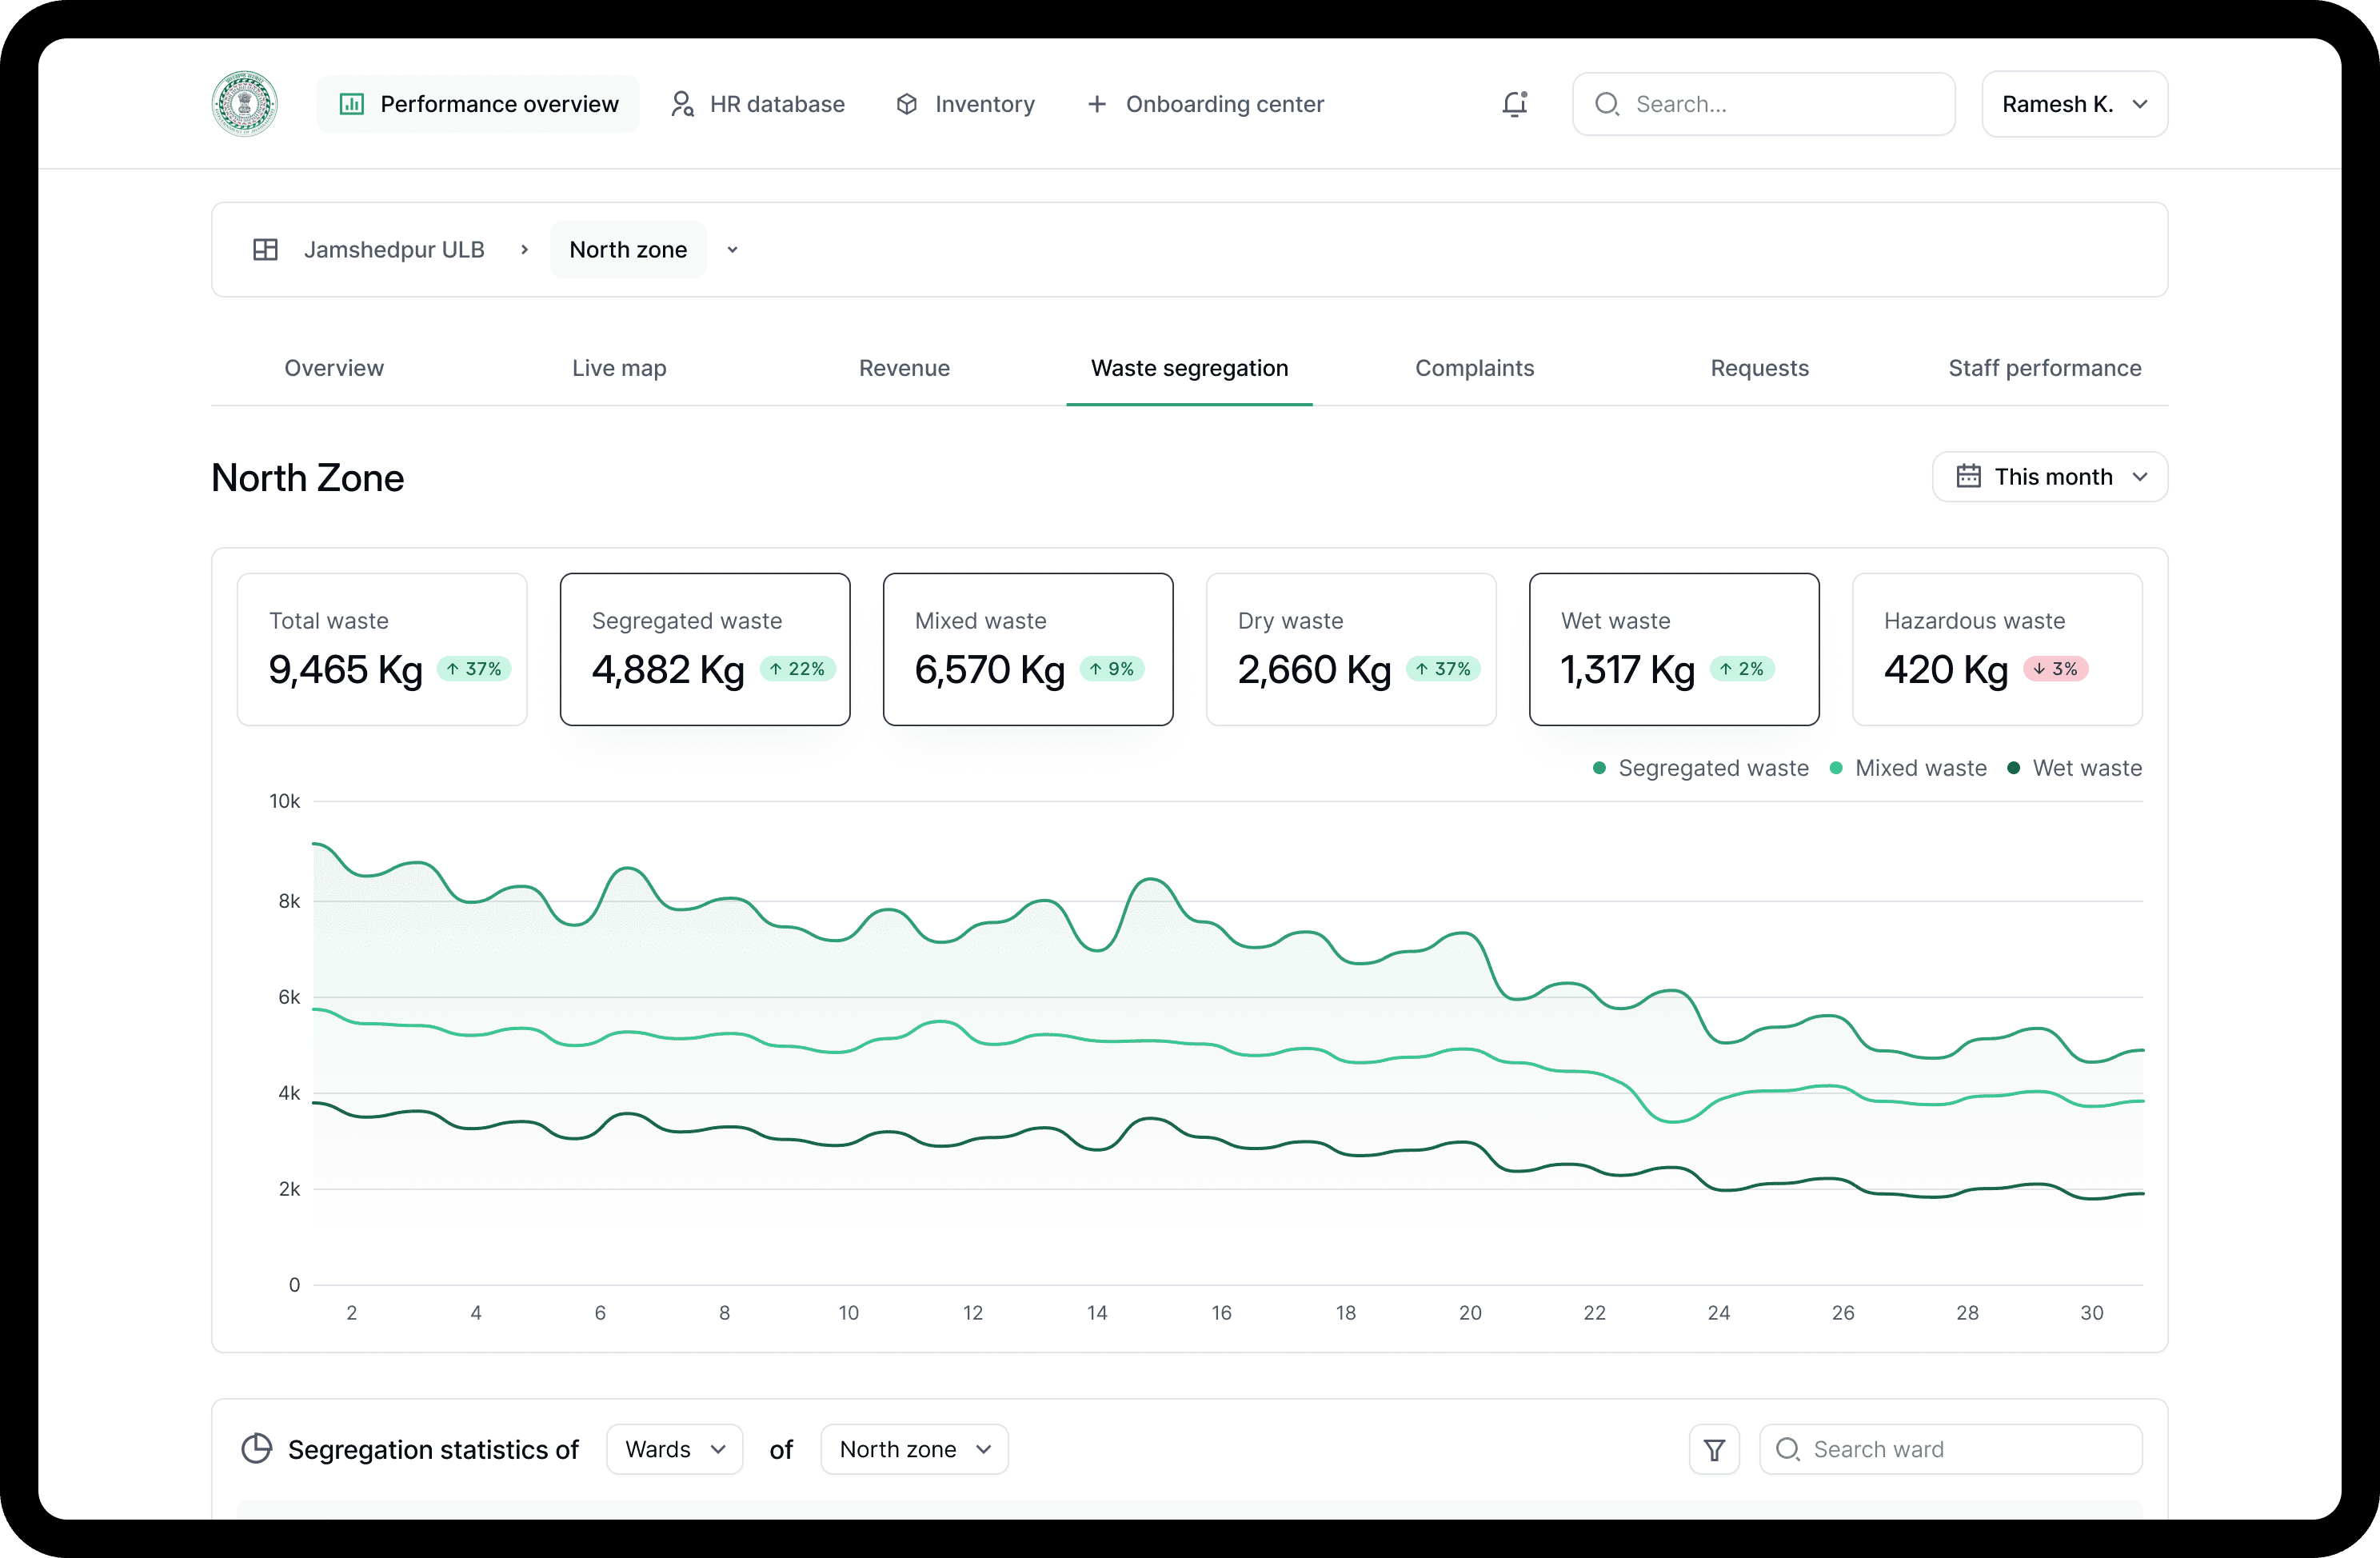Viewport: 2380px width, 1558px height.
Task: Click the pie chart icon beside Segregation statistics
Action: pyautogui.click(x=257, y=1449)
